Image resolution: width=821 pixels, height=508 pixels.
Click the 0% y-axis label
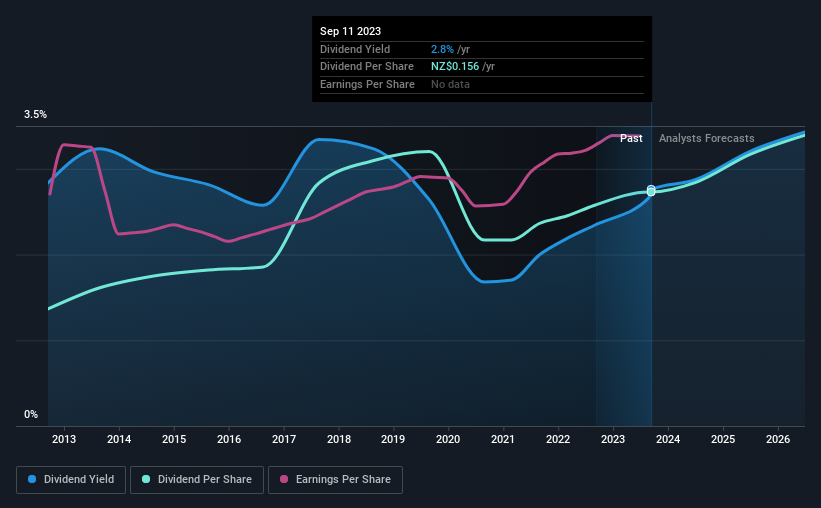tap(31, 414)
